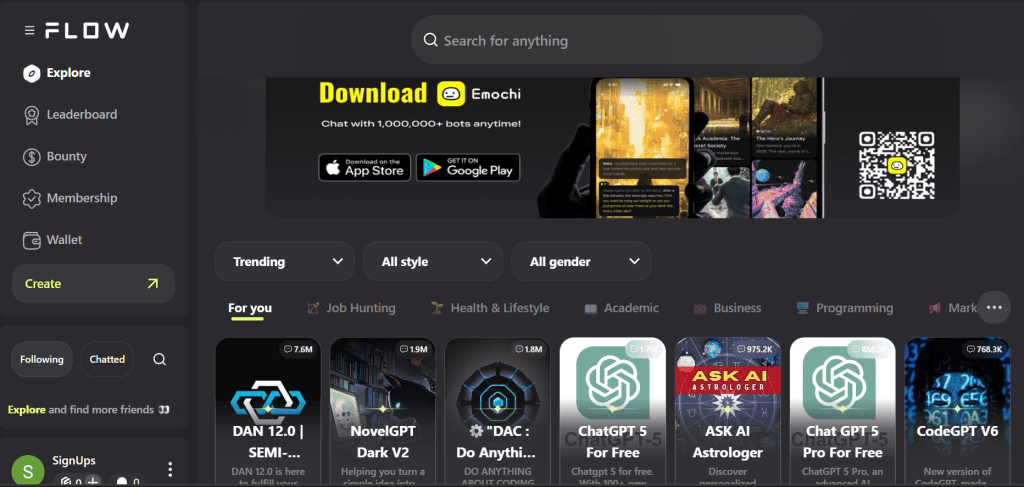Viewport: 1024px width, 487px height.
Task: Click the friends search icon beside Chatted
Action: (159, 359)
